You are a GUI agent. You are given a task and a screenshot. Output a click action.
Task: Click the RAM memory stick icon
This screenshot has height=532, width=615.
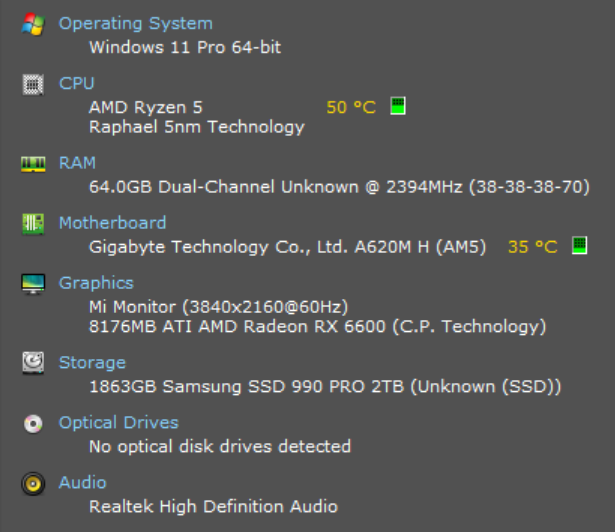pyautogui.click(x=34, y=164)
